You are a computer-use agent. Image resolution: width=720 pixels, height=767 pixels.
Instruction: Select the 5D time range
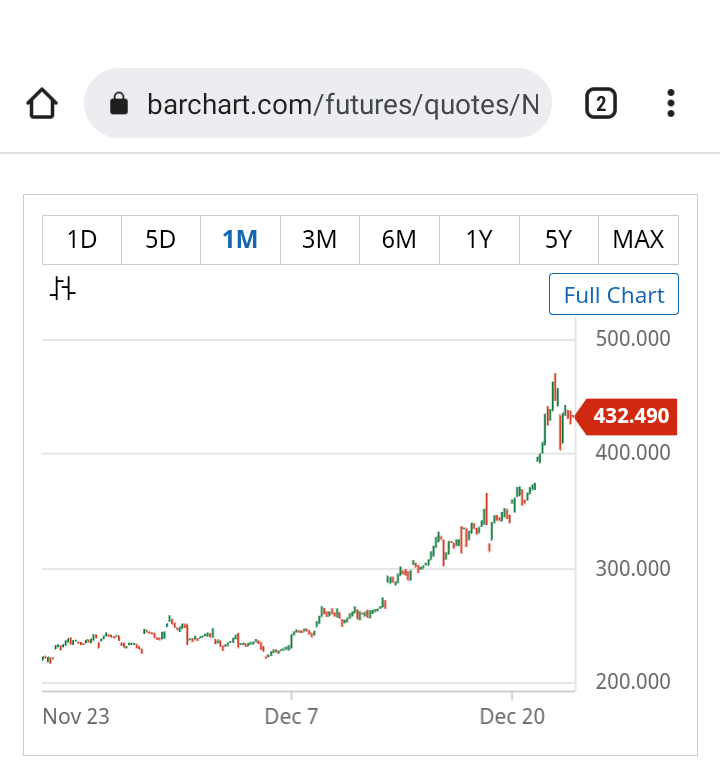point(160,240)
